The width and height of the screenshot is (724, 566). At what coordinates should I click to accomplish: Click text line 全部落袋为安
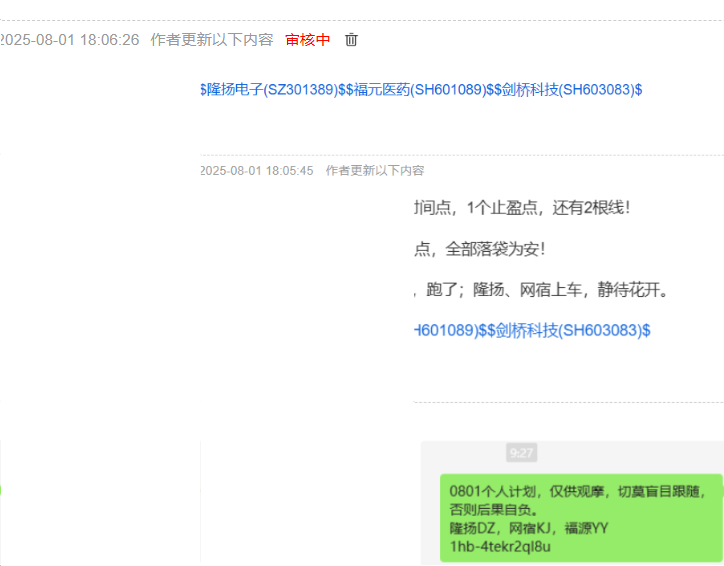pyautogui.click(x=495, y=249)
